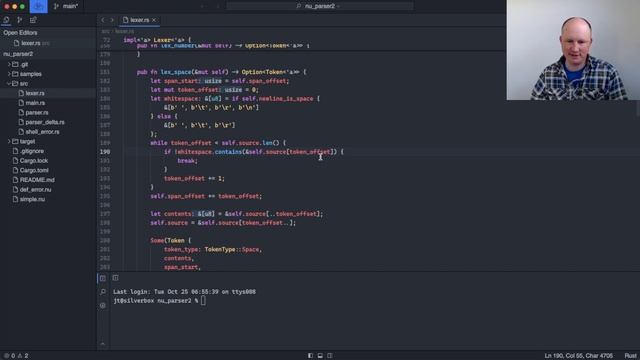Expand the target folder
The height and width of the screenshot is (360, 640).
tap(9, 141)
